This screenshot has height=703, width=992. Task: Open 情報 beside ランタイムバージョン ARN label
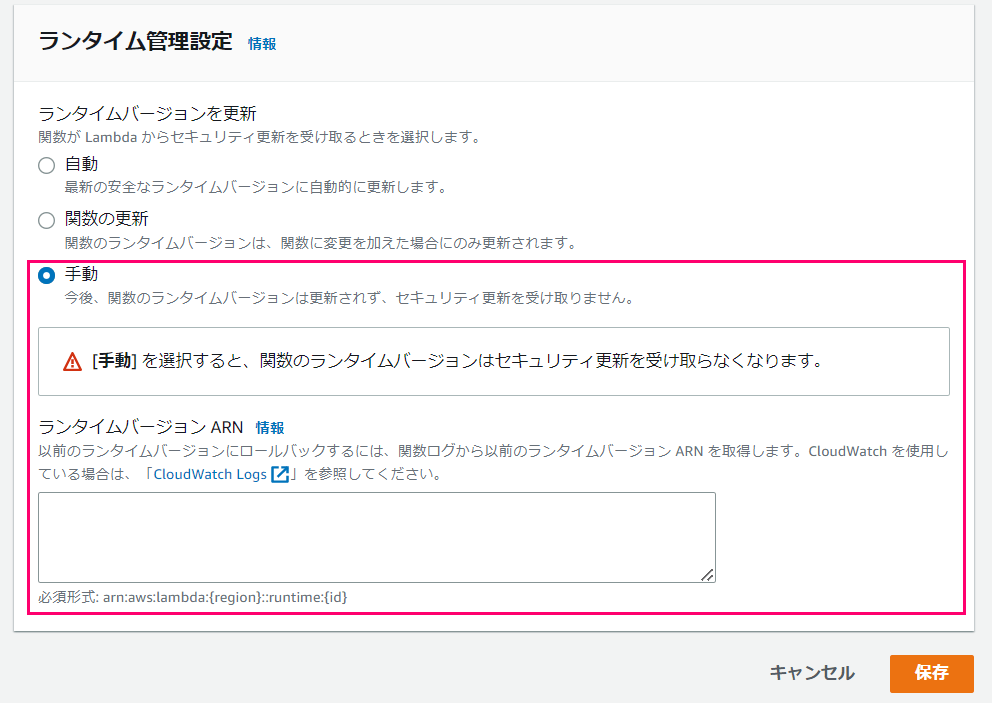tap(271, 427)
